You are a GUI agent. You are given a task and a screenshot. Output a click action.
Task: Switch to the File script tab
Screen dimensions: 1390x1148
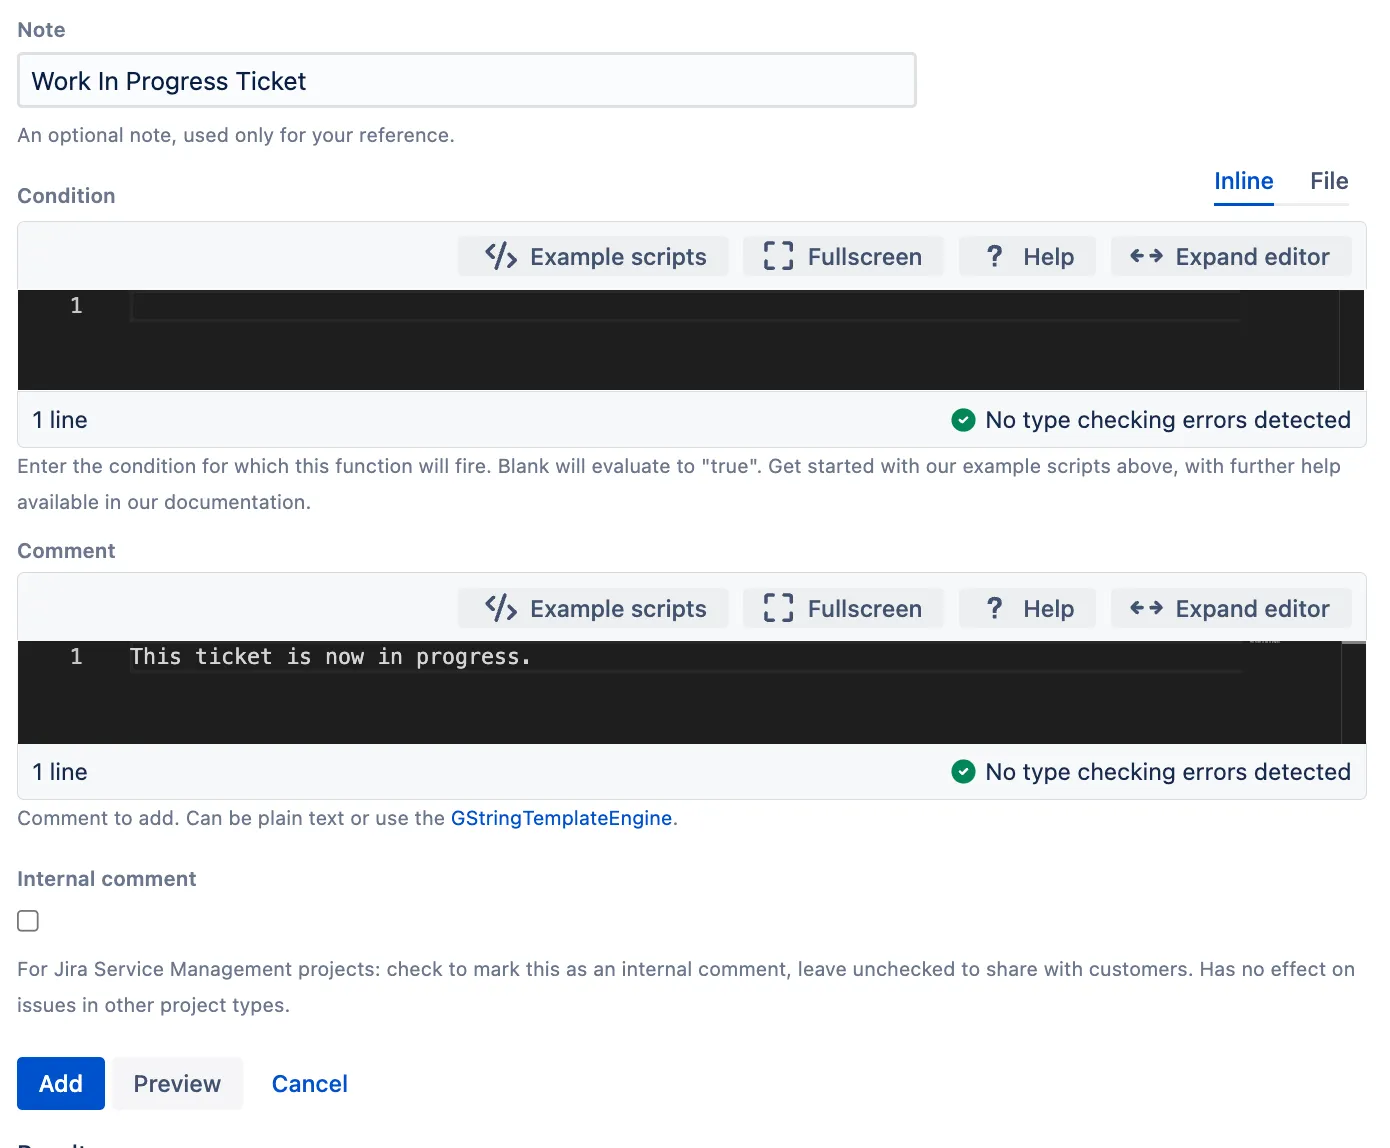click(1329, 181)
